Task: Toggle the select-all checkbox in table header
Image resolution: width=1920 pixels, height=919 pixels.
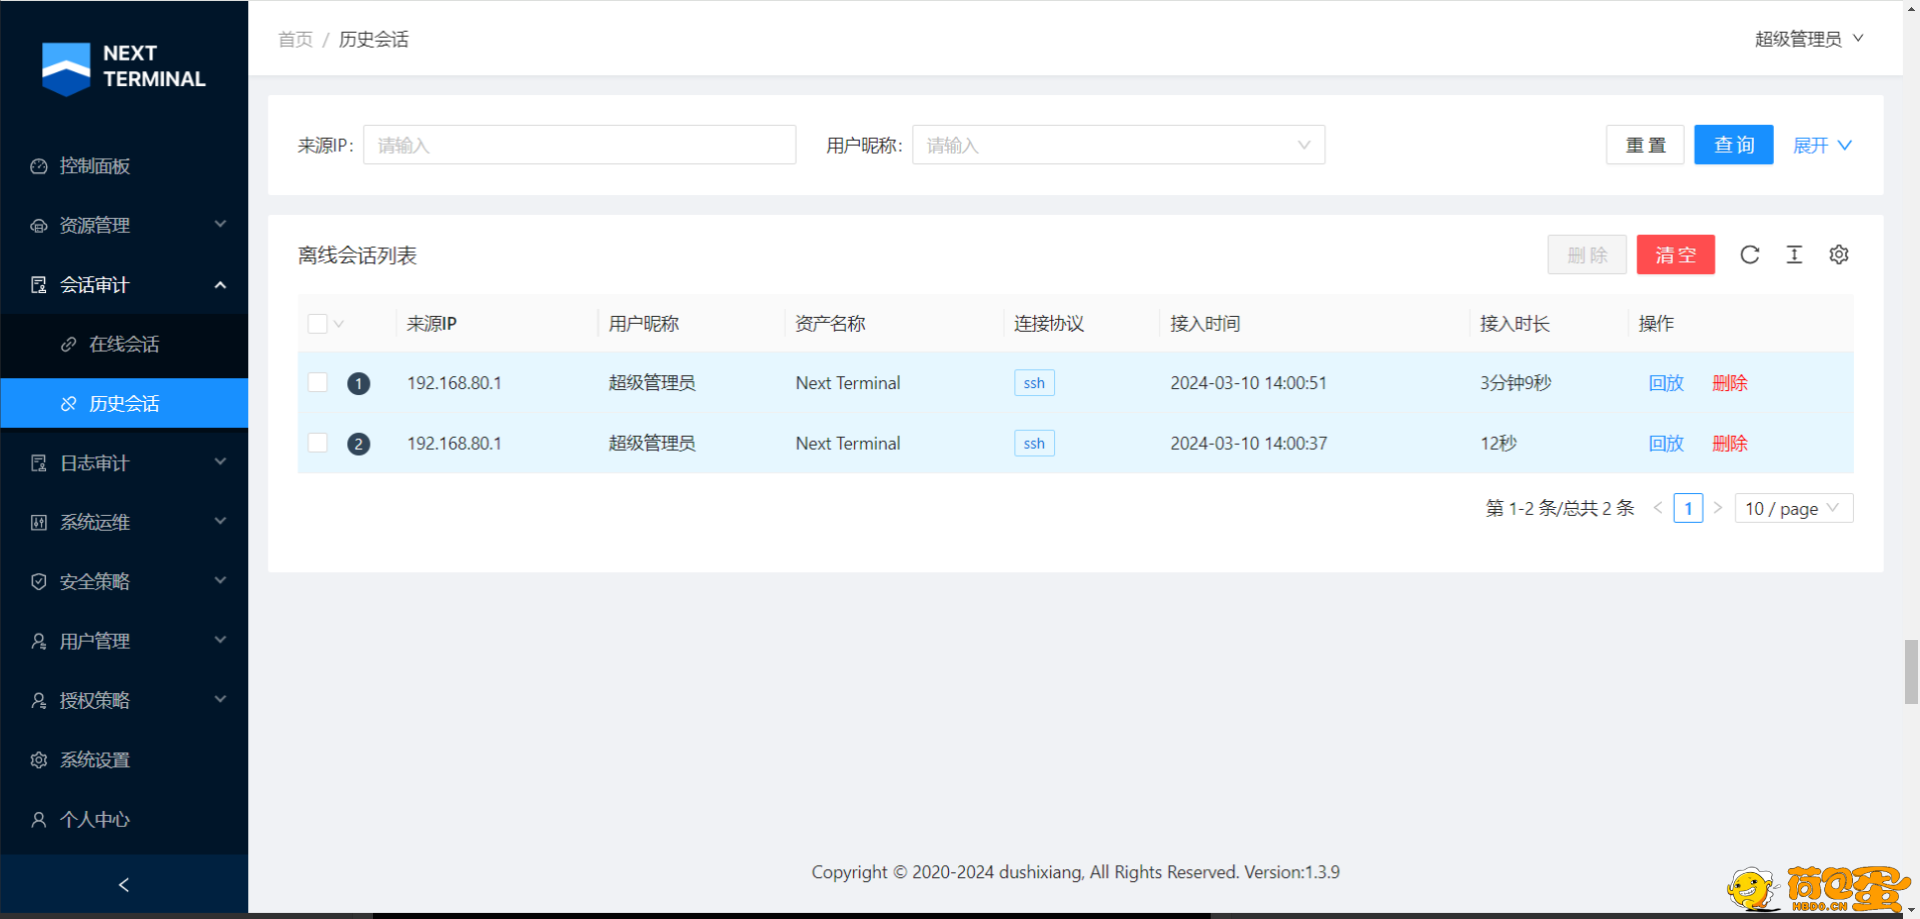Action: (318, 324)
